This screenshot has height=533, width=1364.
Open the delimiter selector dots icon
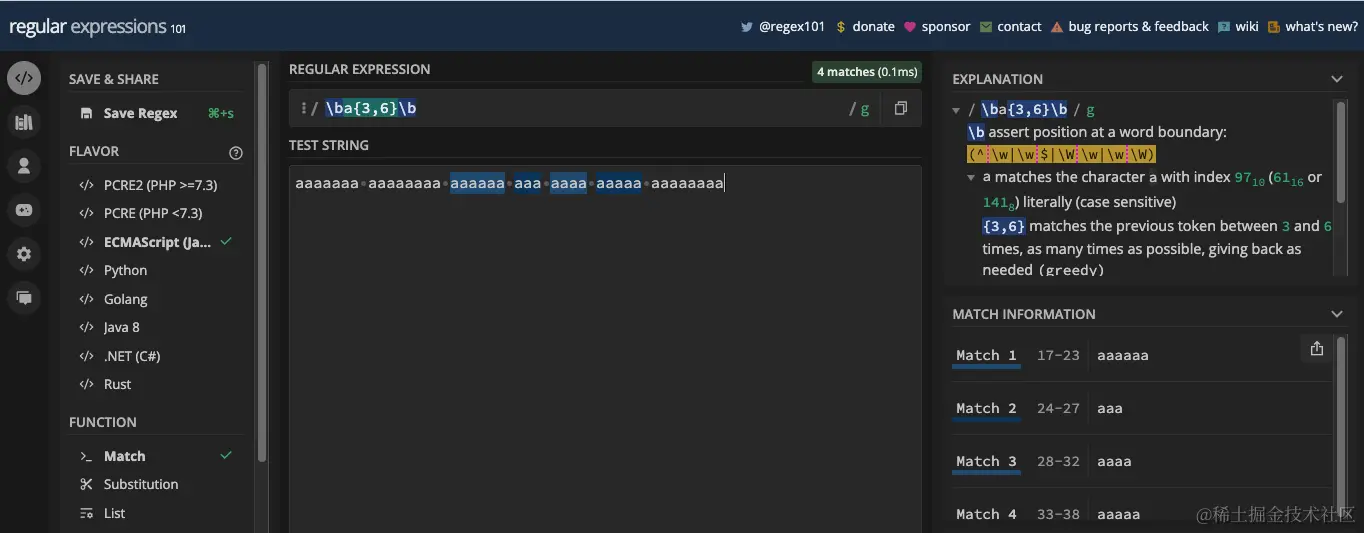(x=303, y=109)
